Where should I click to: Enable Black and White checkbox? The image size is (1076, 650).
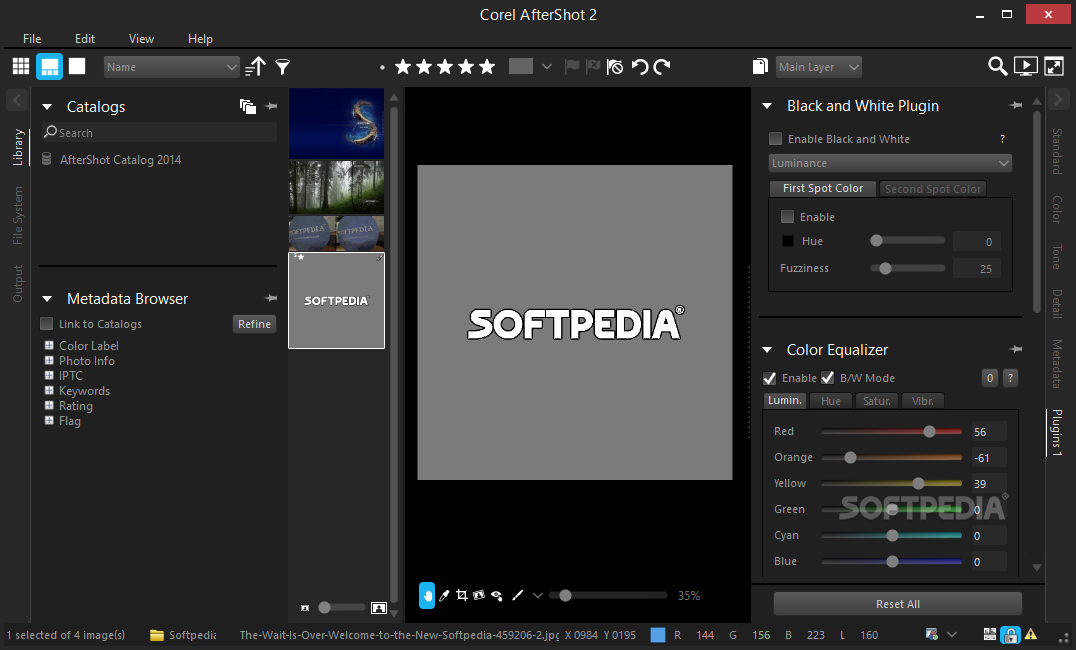[775, 139]
